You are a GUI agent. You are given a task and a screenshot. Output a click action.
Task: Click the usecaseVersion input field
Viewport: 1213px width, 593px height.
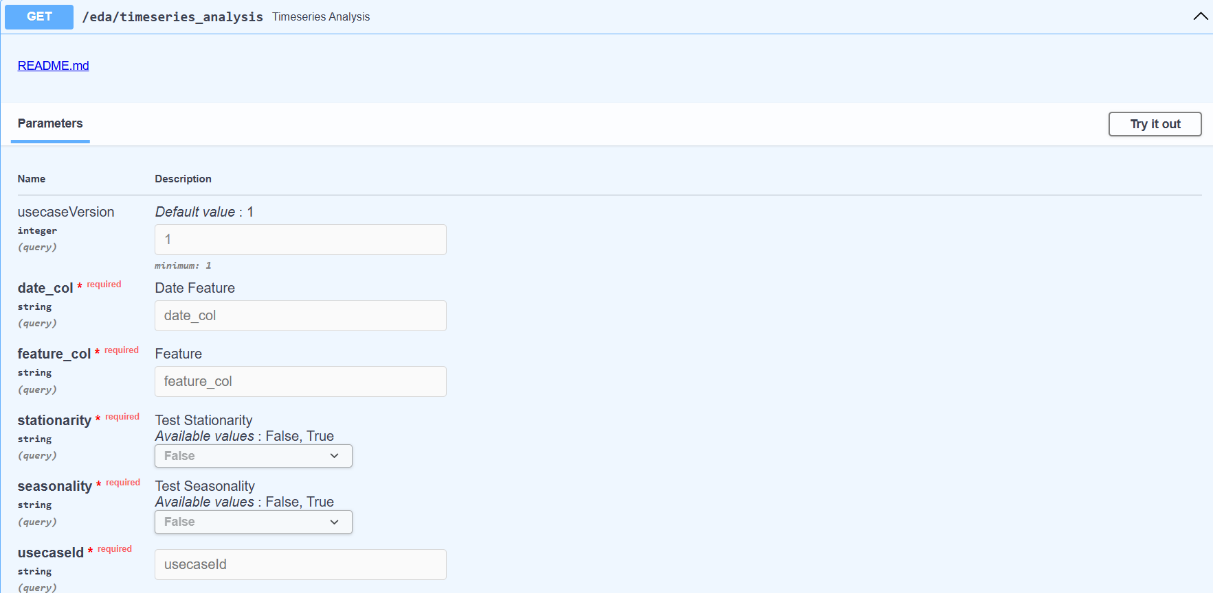click(300, 239)
